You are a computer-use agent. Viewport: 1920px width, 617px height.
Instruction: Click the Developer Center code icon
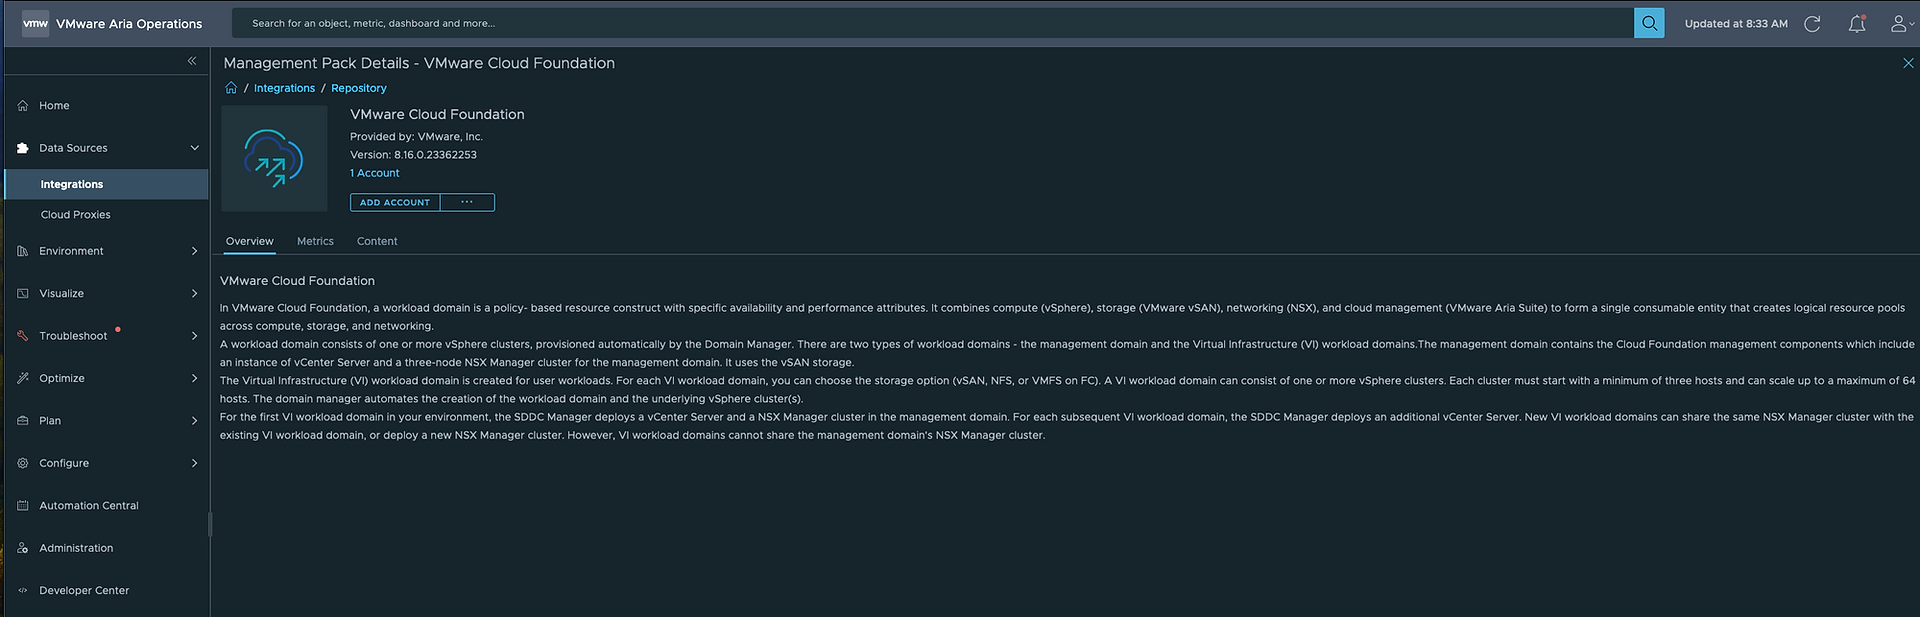(x=23, y=590)
